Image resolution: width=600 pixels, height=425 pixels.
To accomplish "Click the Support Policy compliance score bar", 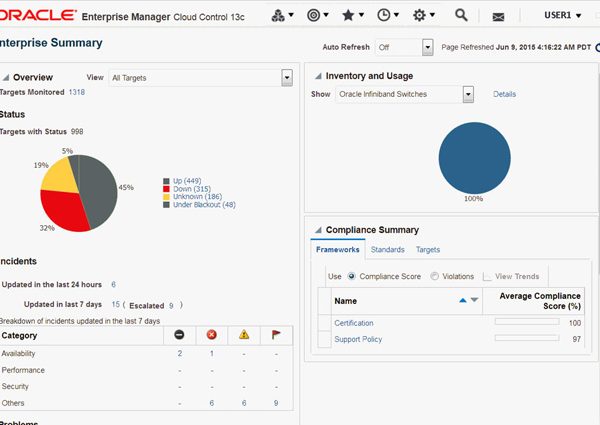I will [x=527, y=338].
